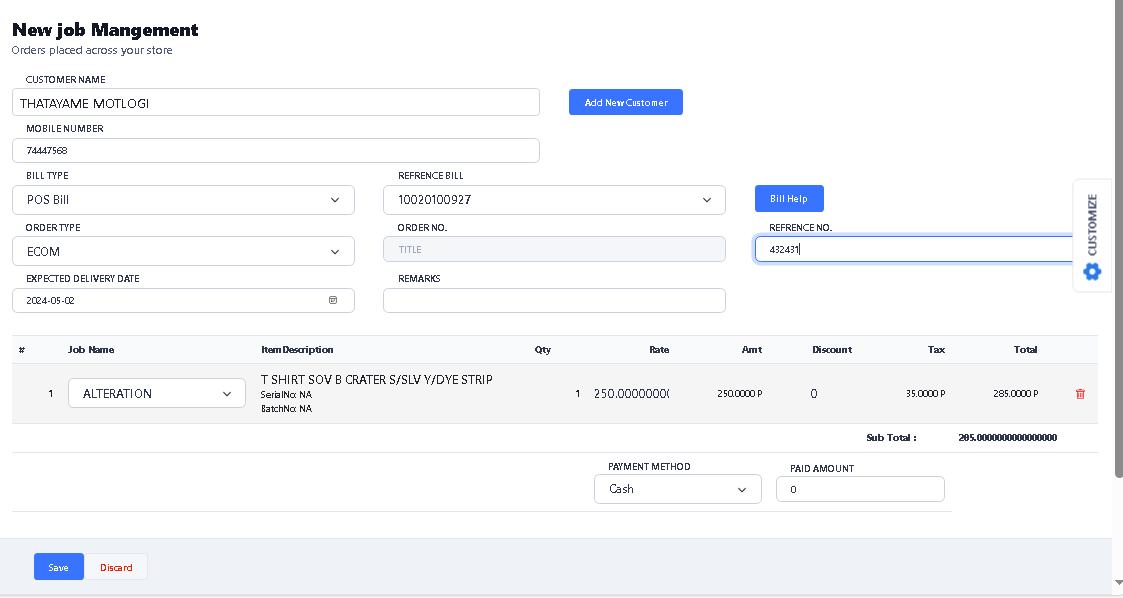This screenshot has height=598, width=1123.
Task: Expand the Order Type dropdown showing ECOM
Action: coord(183,251)
